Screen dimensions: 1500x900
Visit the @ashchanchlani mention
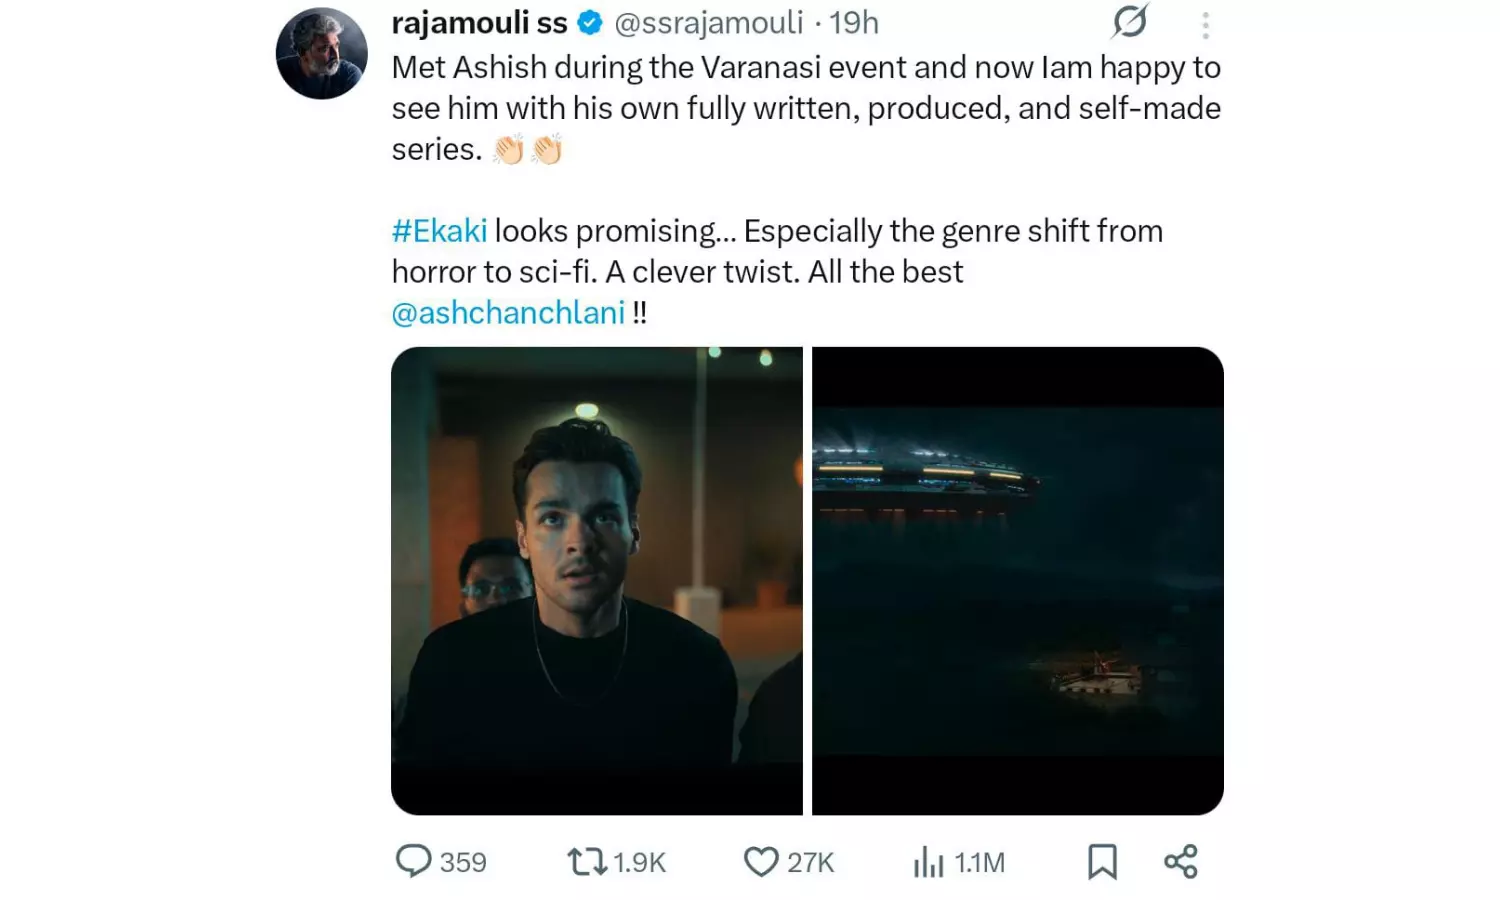(x=508, y=312)
